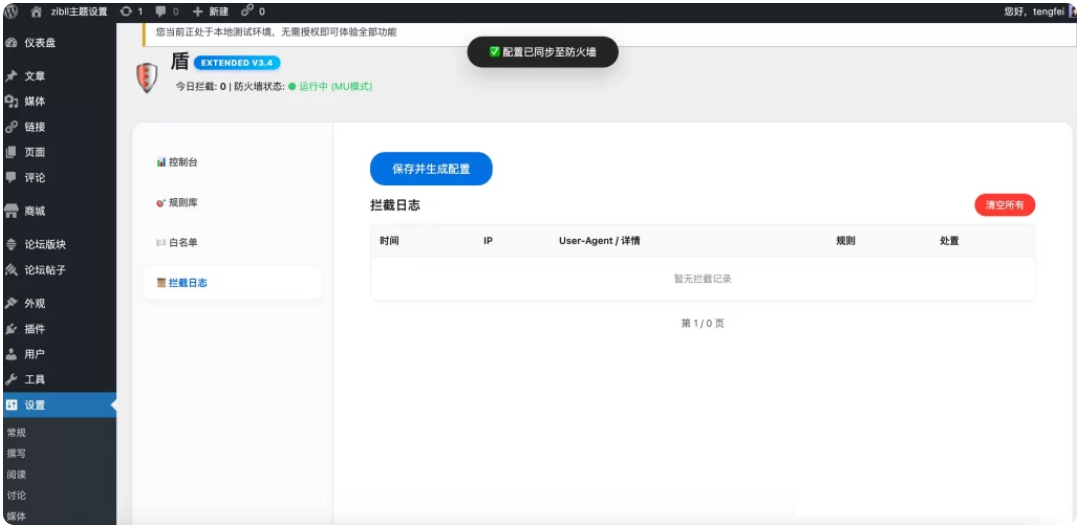Select the 白名单 tab

coord(183,243)
